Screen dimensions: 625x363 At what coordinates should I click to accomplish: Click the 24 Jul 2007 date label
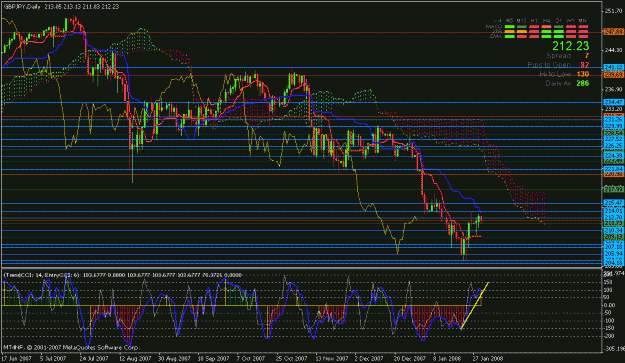(x=94, y=358)
